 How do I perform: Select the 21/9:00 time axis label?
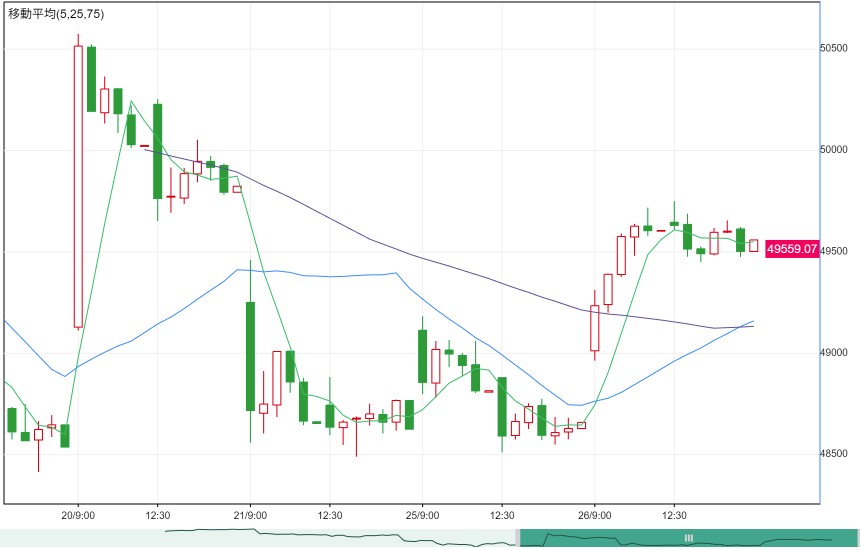point(250,515)
